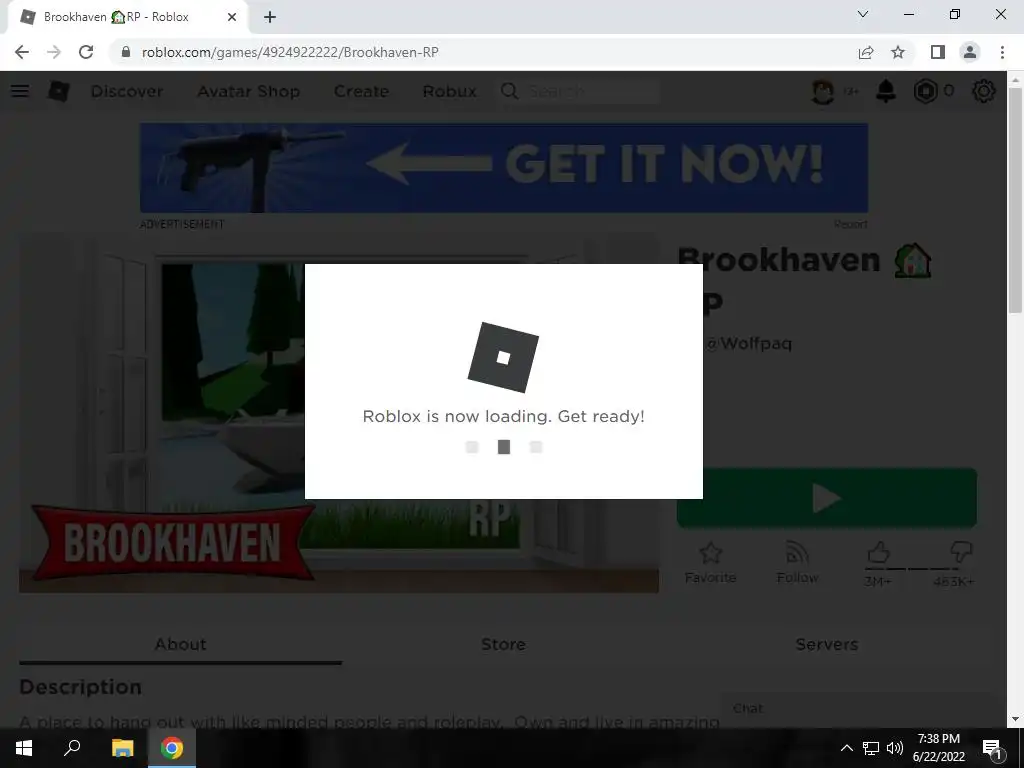Upvote the game with thumbs up

tap(878, 553)
